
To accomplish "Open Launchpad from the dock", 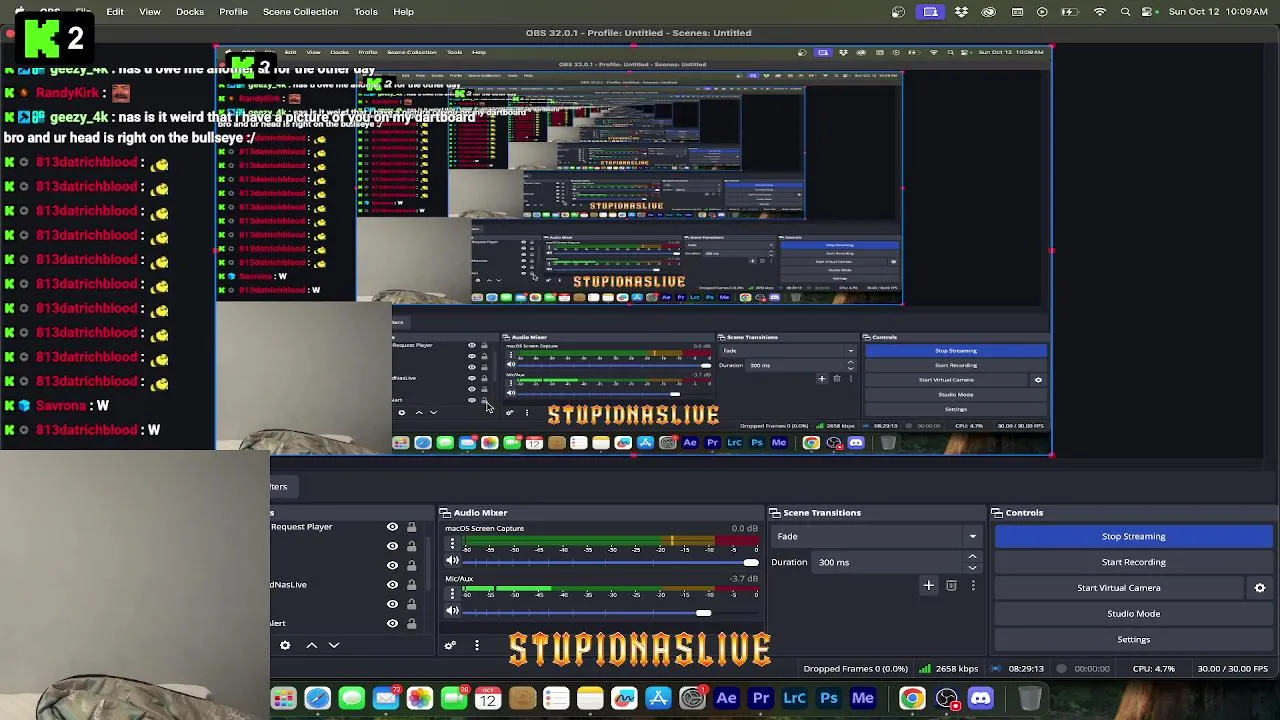I will [283, 699].
